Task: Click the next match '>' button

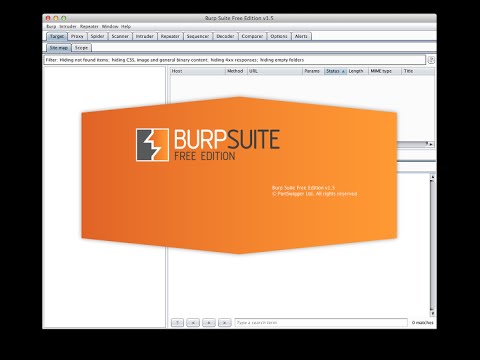Action: 225,323
